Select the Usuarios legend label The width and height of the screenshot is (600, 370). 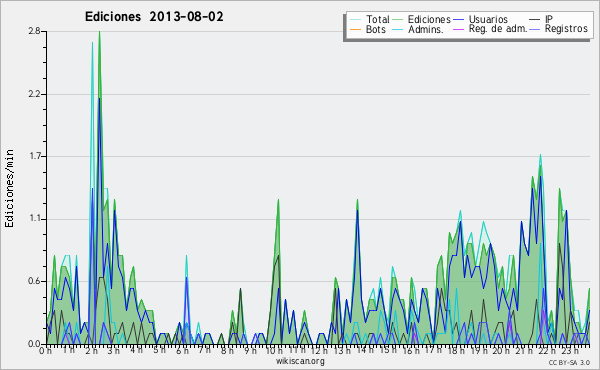[x=488, y=19]
